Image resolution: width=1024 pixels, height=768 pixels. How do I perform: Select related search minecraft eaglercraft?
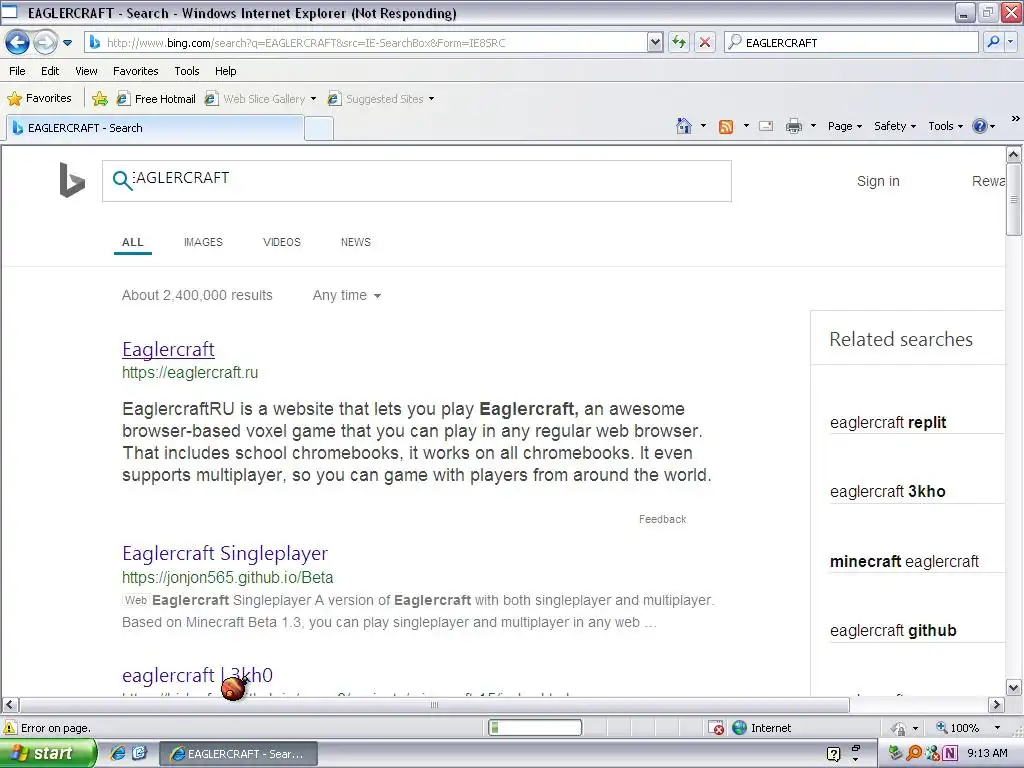coord(904,561)
